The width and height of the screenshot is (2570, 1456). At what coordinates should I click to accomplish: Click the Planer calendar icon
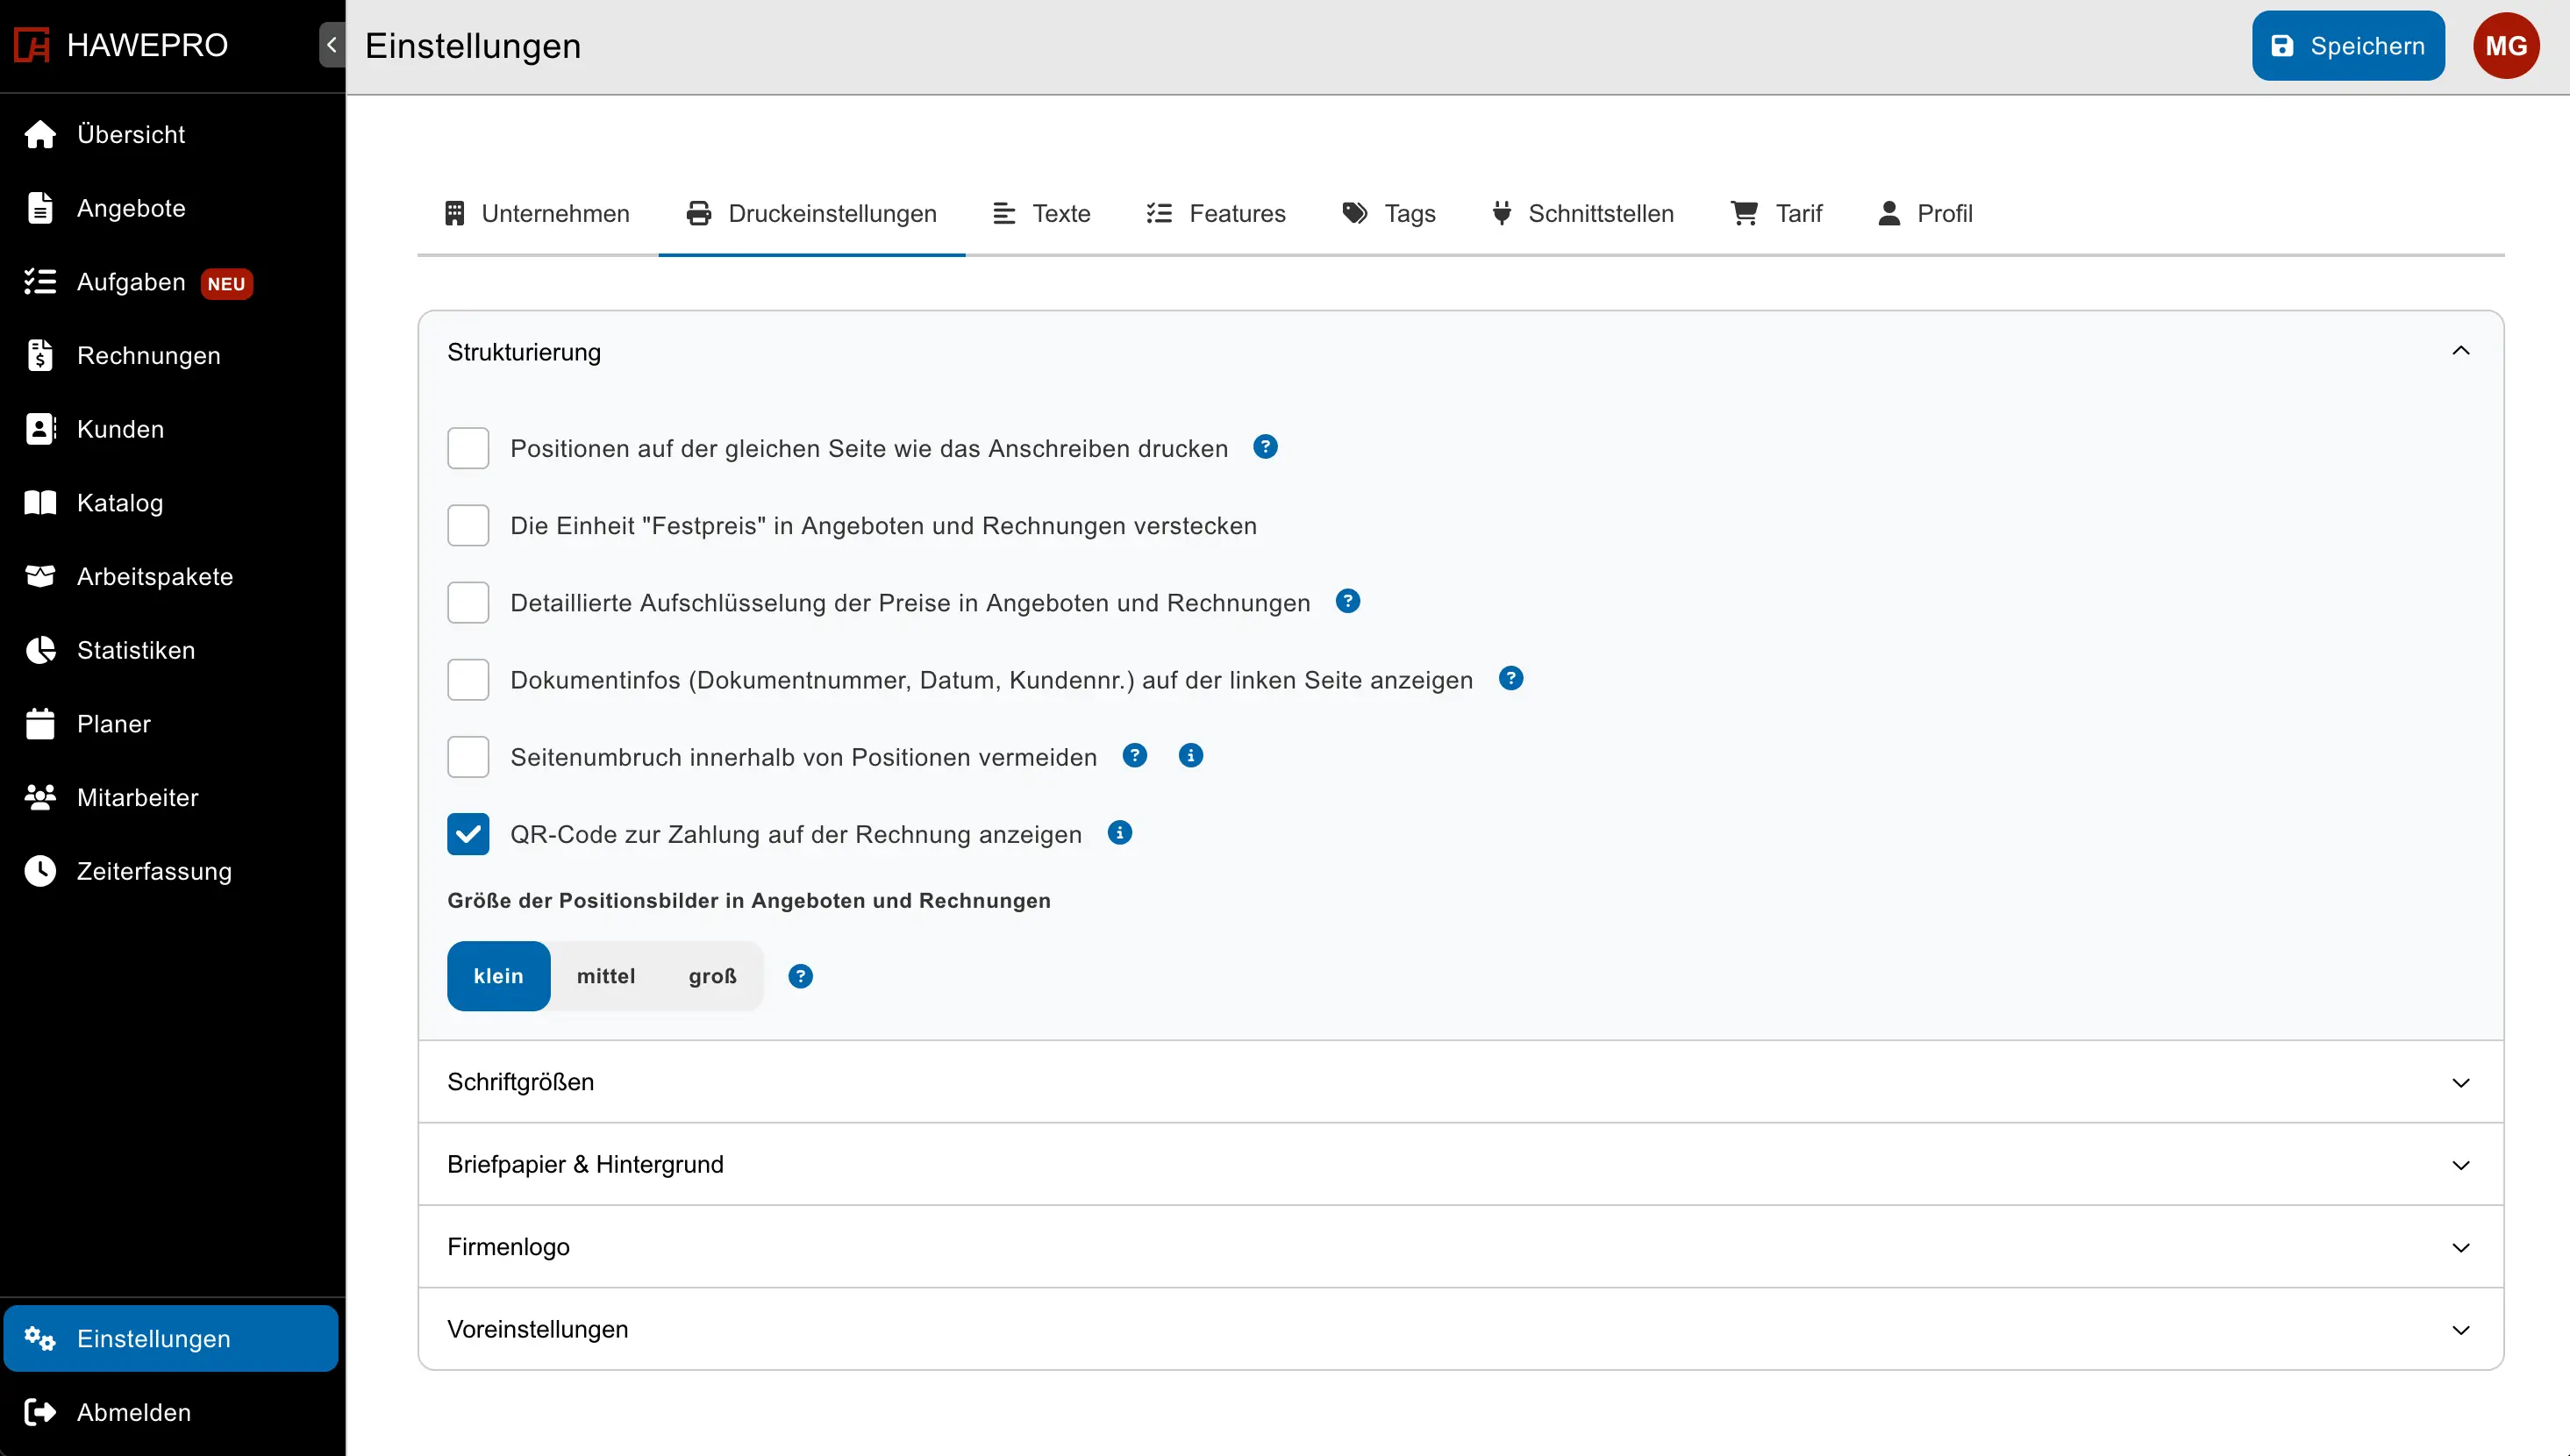coord(40,723)
